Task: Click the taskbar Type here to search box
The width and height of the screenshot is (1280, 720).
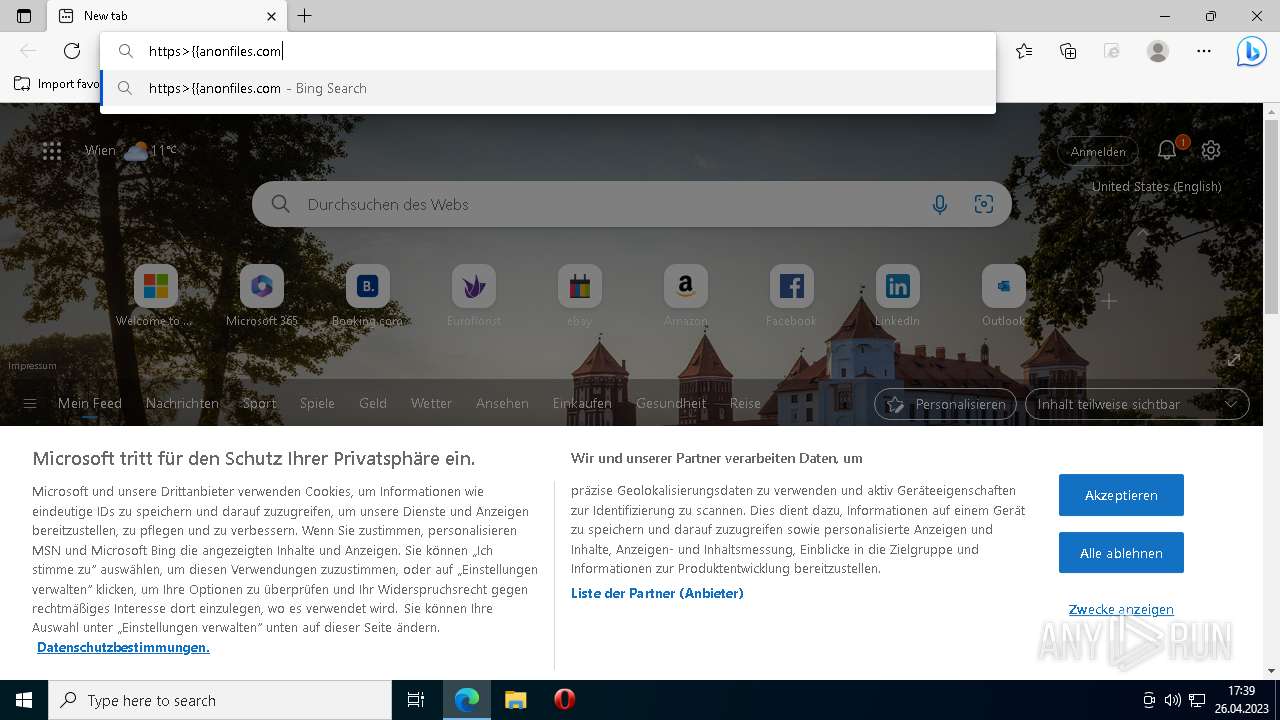Action: pos(220,700)
